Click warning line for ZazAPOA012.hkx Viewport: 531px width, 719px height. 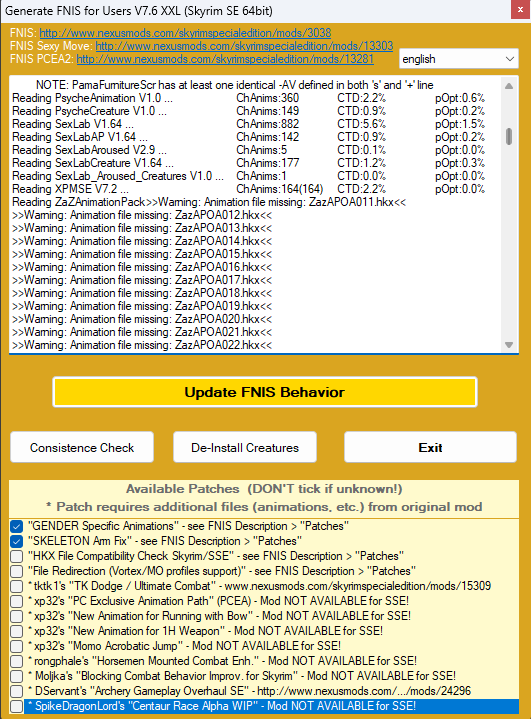142,215
